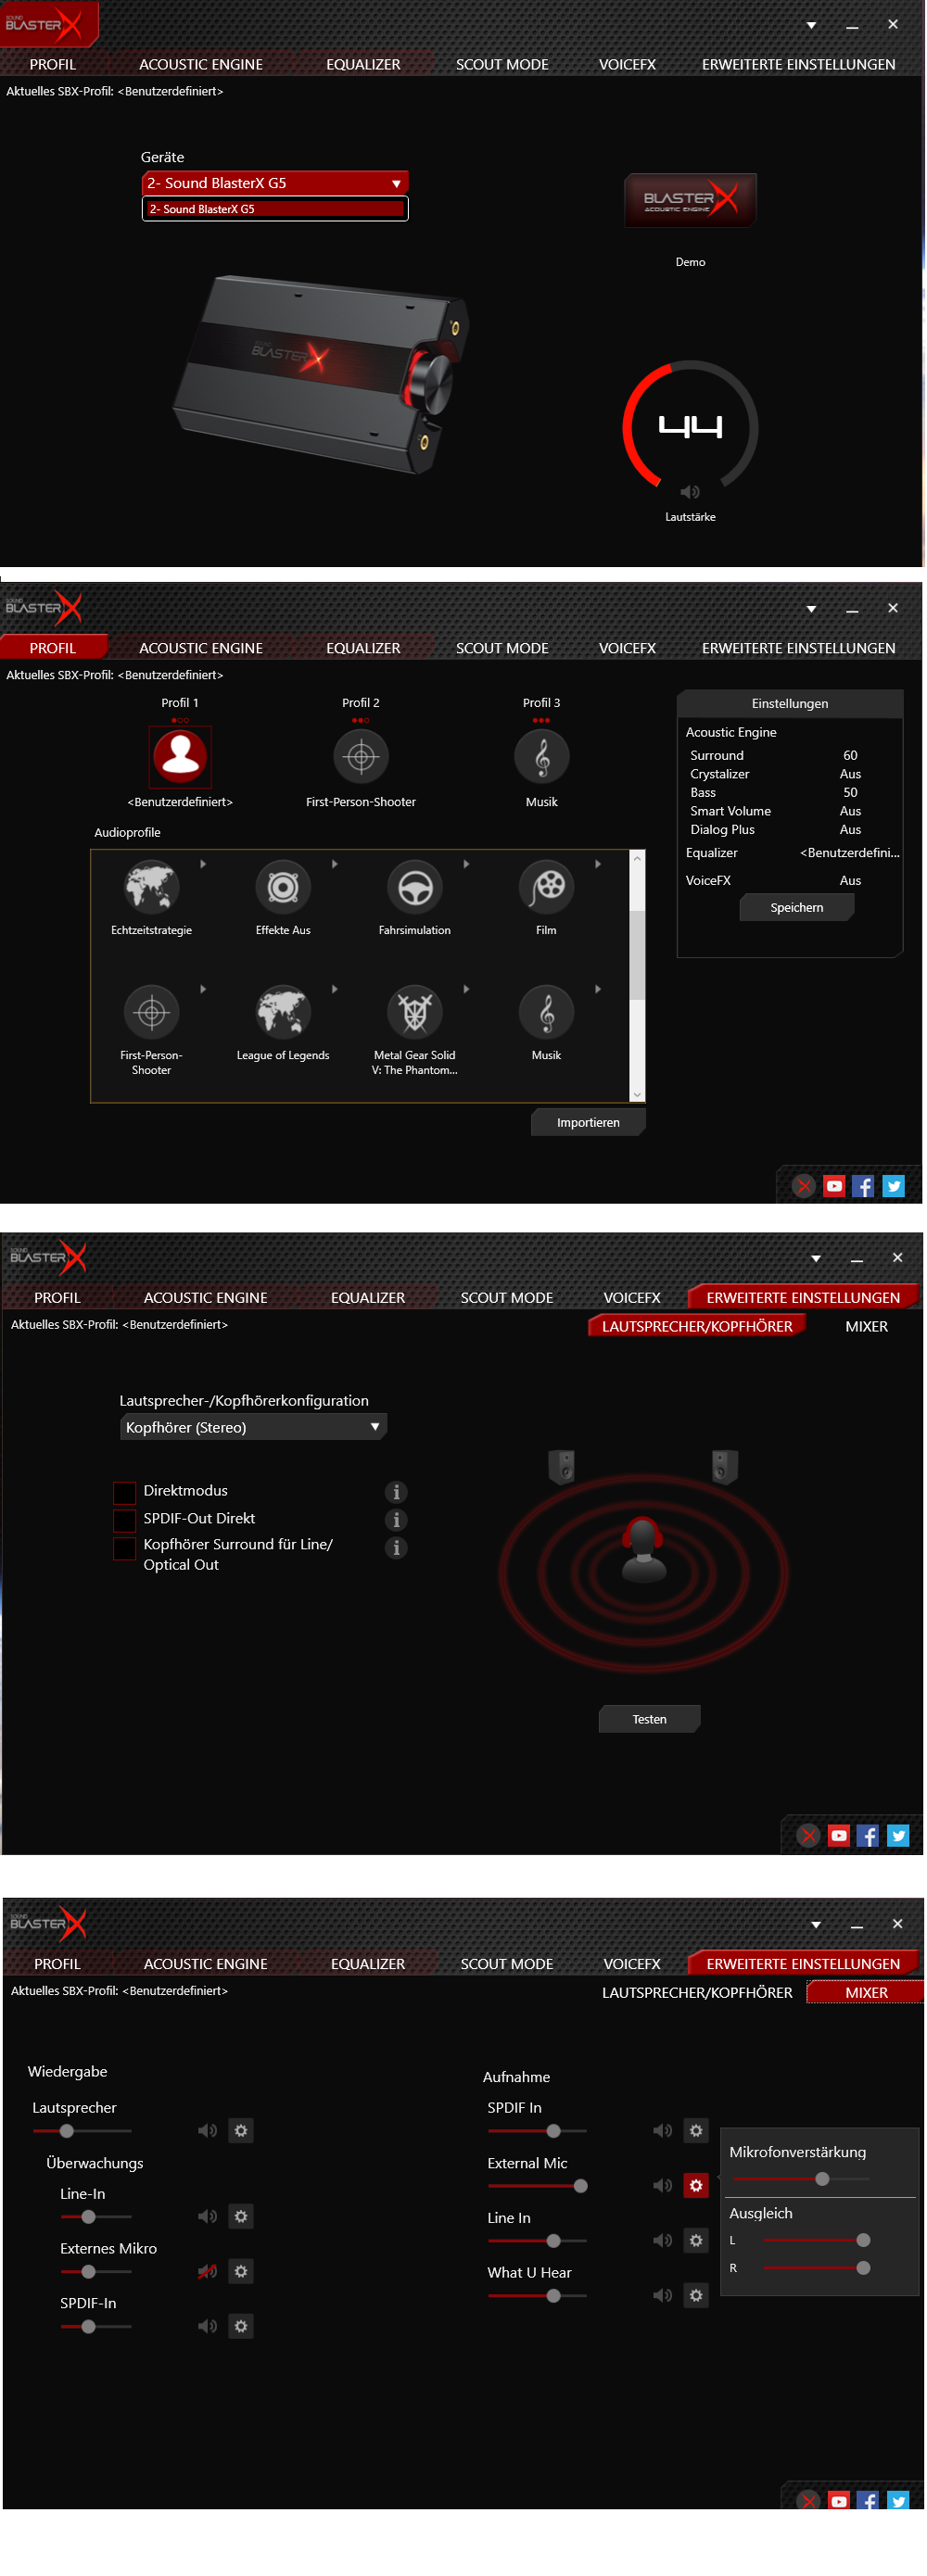Image resolution: width=927 pixels, height=2576 pixels.
Task: Open the Aufnahme Line In settings gear
Action: (696, 2240)
